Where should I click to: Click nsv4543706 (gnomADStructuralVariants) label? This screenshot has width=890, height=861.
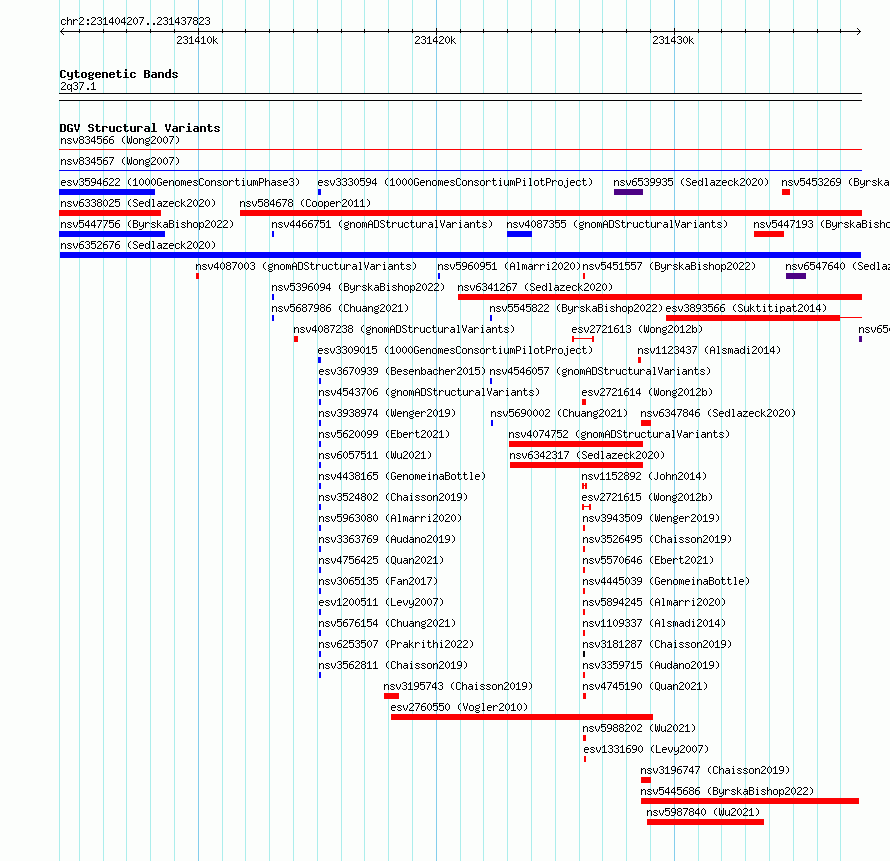(429, 392)
